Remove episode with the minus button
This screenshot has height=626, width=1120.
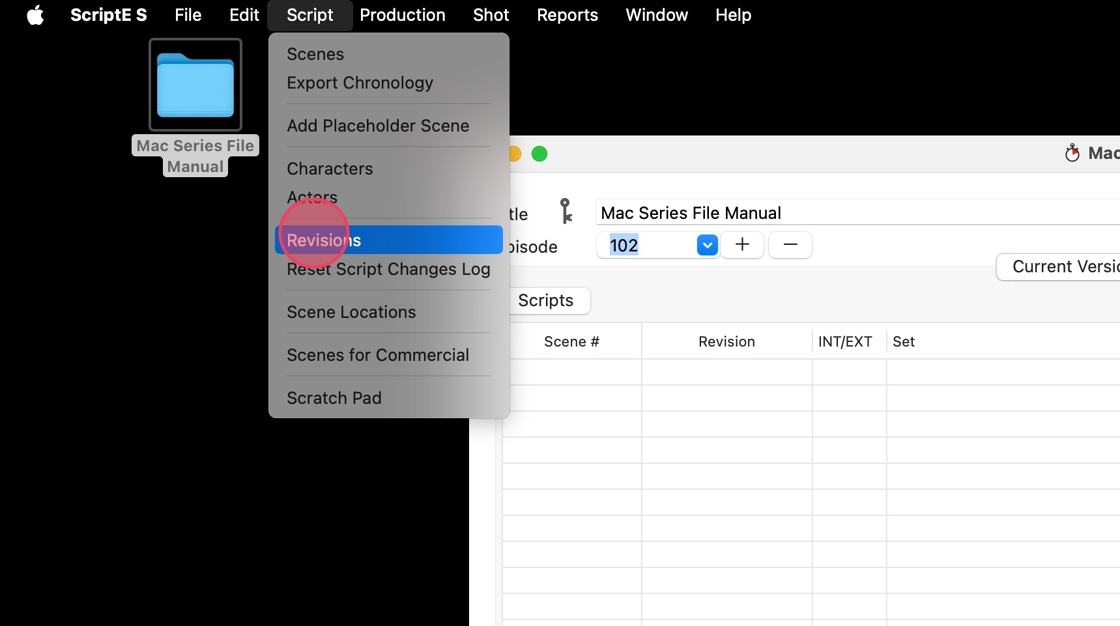(x=790, y=244)
